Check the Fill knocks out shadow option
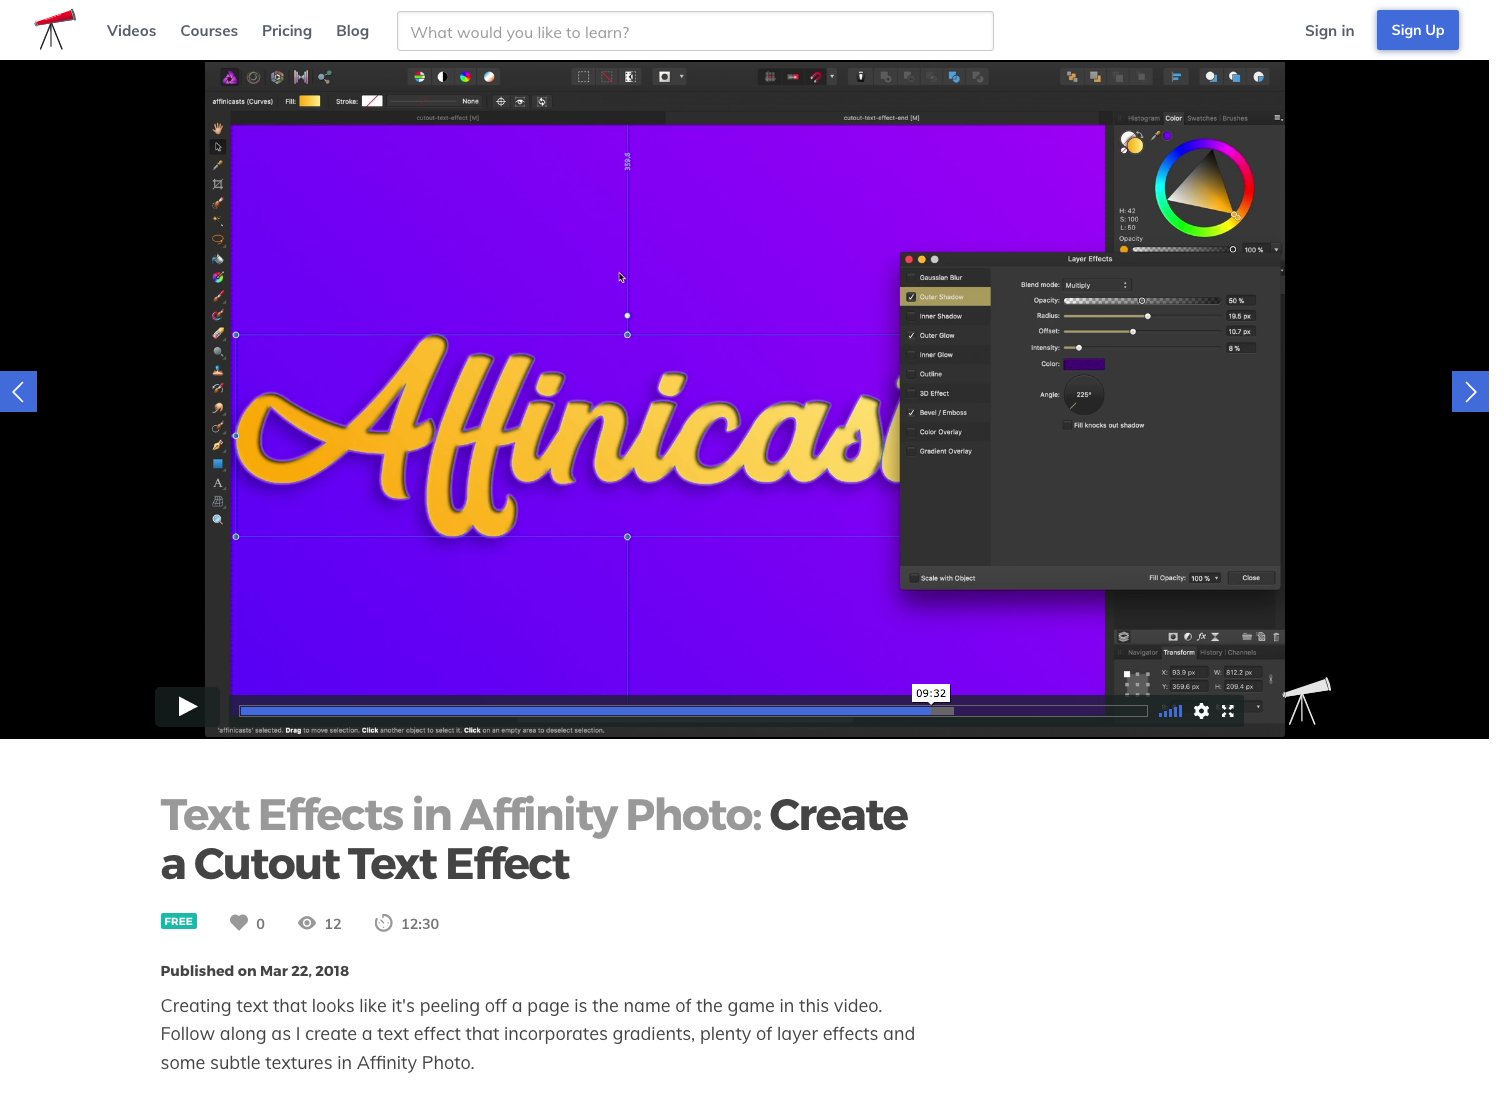Image resolution: width=1504 pixels, height=1105 pixels. point(1067,424)
